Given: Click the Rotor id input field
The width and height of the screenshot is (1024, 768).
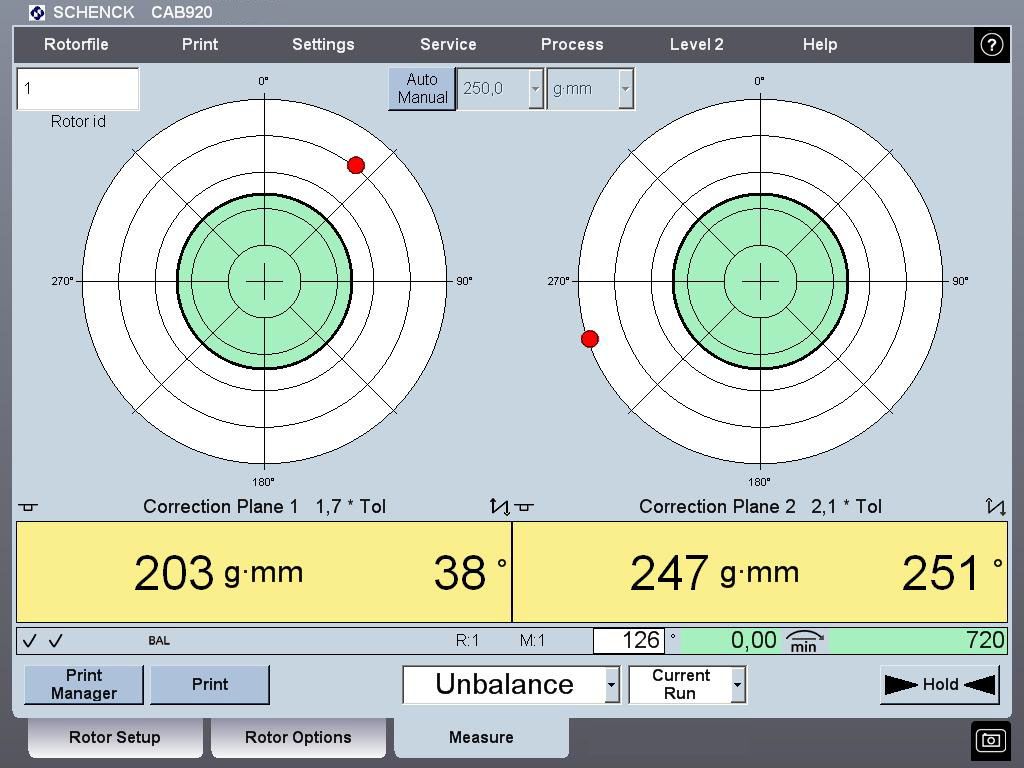Looking at the screenshot, I should [78, 89].
